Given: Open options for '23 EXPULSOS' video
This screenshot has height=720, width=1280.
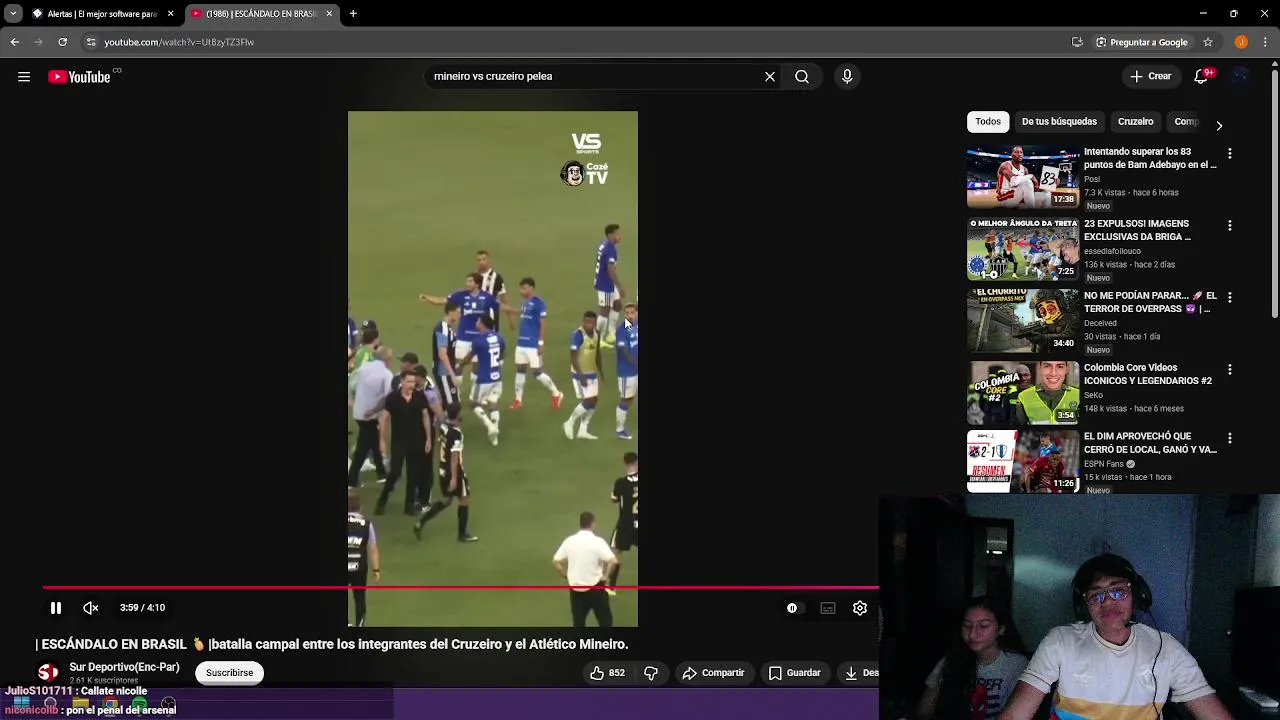Looking at the screenshot, I should tap(1230, 226).
